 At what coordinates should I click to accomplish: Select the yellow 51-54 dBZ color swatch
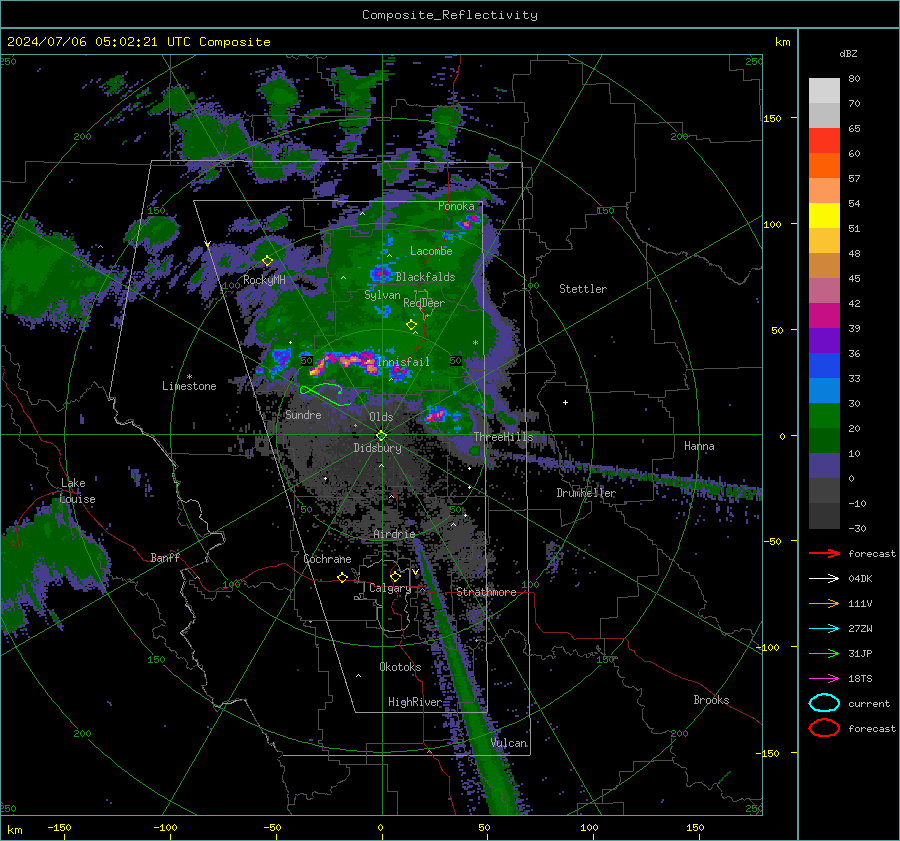click(824, 216)
